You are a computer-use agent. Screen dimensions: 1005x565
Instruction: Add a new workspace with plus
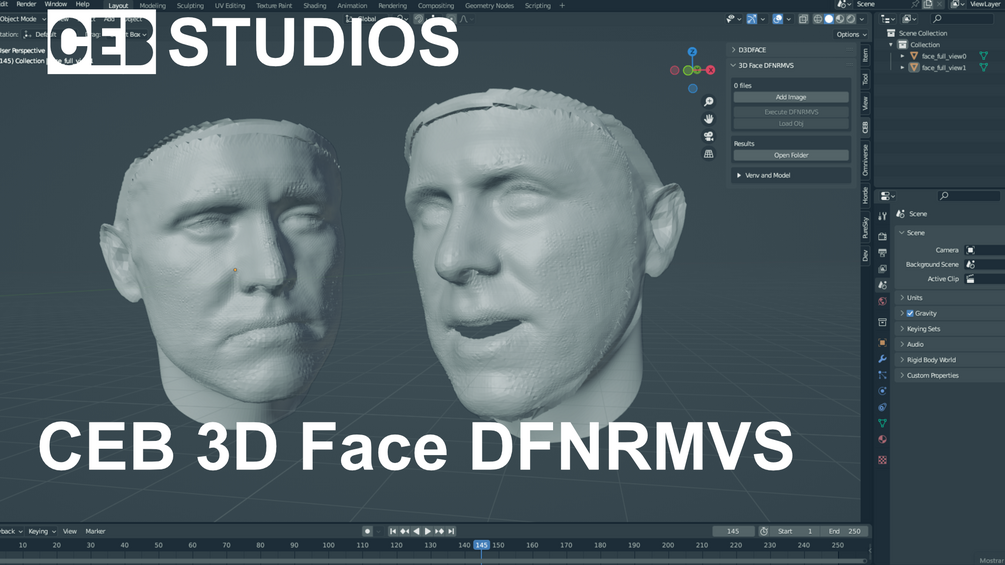[562, 6]
